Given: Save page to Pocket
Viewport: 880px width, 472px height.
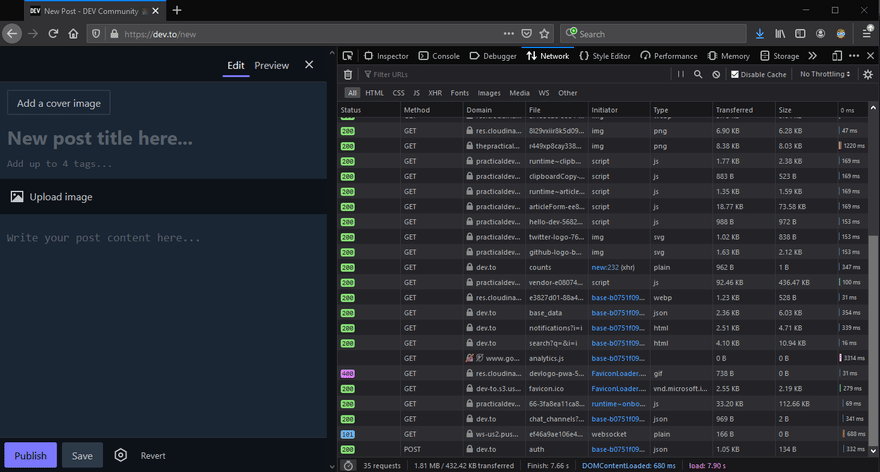Looking at the screenshot, I should click(x=526, y=34).
